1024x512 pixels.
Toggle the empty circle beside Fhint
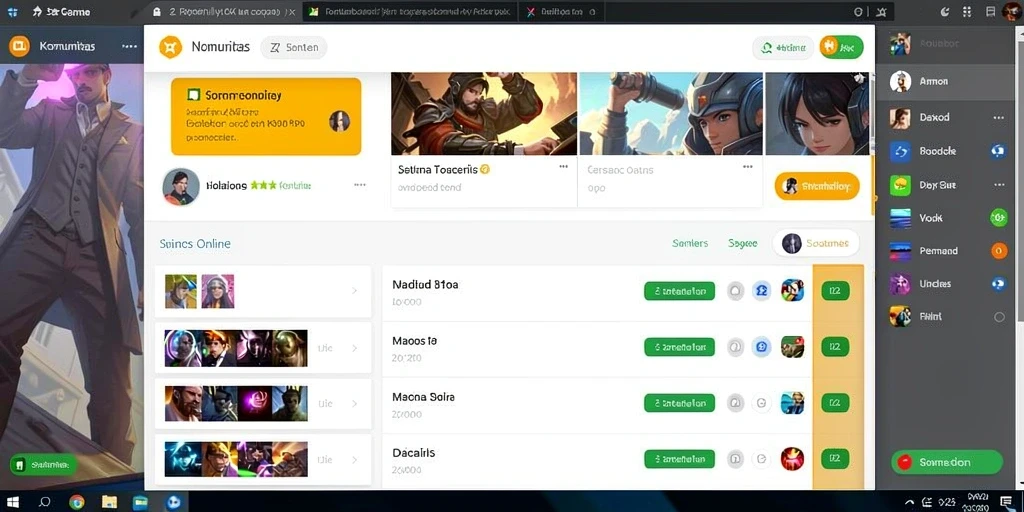click(999, 317)
